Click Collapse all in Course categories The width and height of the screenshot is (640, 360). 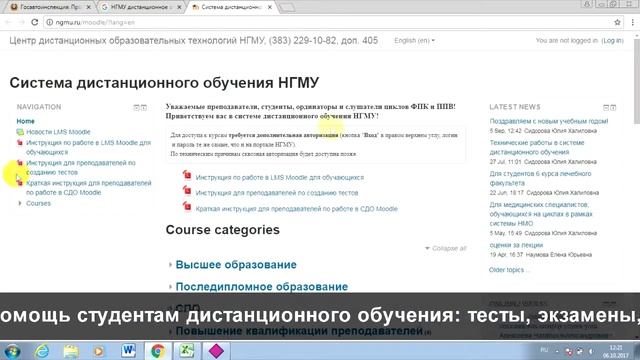446,248
